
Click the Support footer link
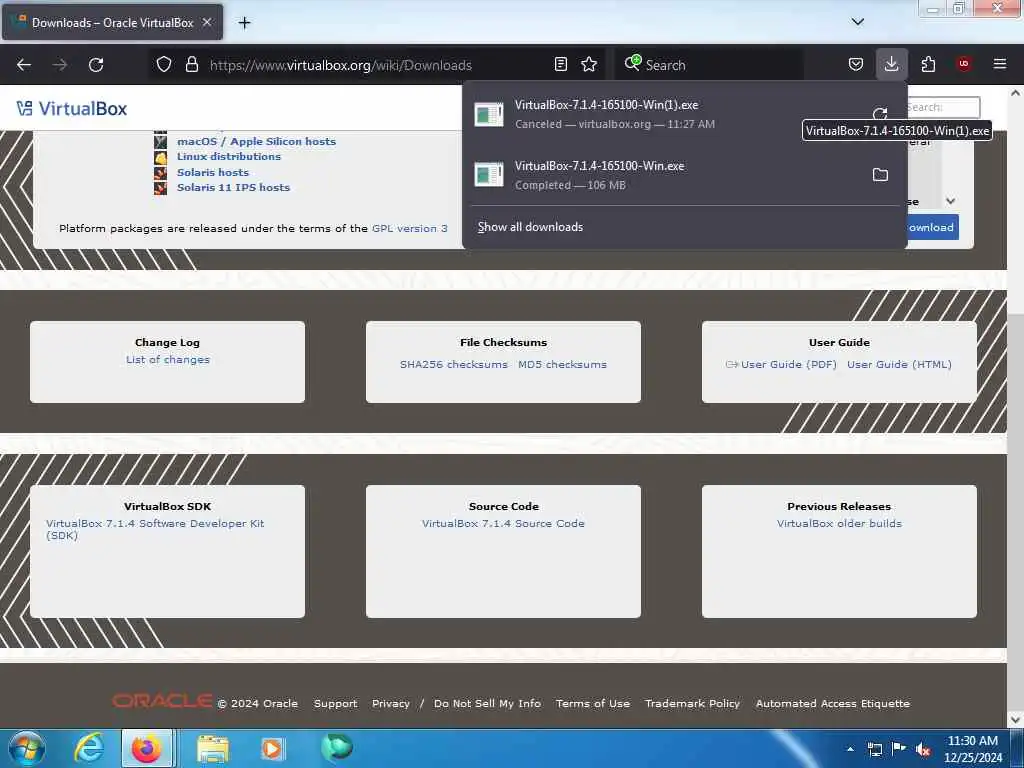coord(335,703)
